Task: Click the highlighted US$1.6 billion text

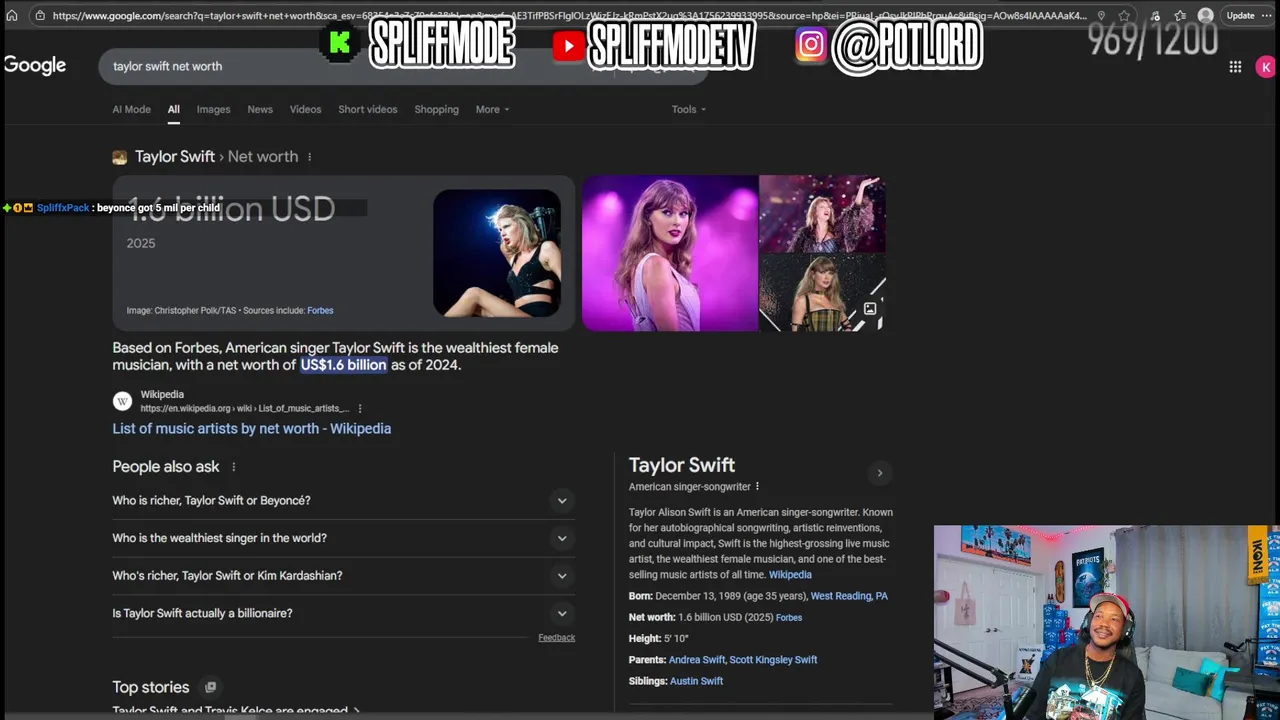Action: click(x=343, y=365)
